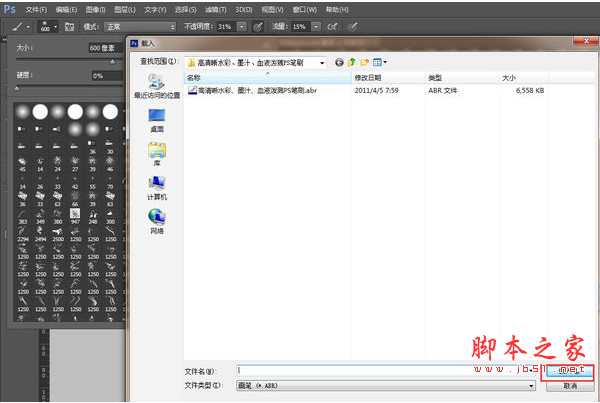This screenshot has width=600, height=403.
Task: Sort files by 类型 column header
Action: [462, 78]
